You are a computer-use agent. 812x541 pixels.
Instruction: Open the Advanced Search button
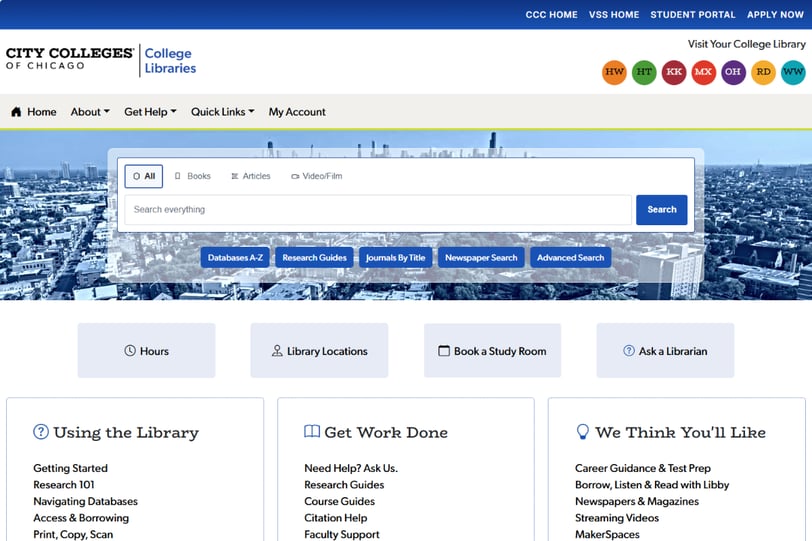(571, 258)
